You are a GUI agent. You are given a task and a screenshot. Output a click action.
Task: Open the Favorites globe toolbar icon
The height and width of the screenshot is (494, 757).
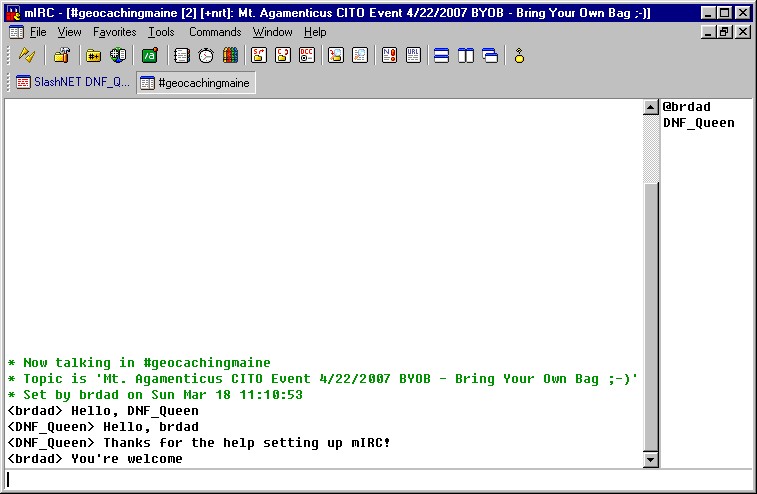[118, 56]
